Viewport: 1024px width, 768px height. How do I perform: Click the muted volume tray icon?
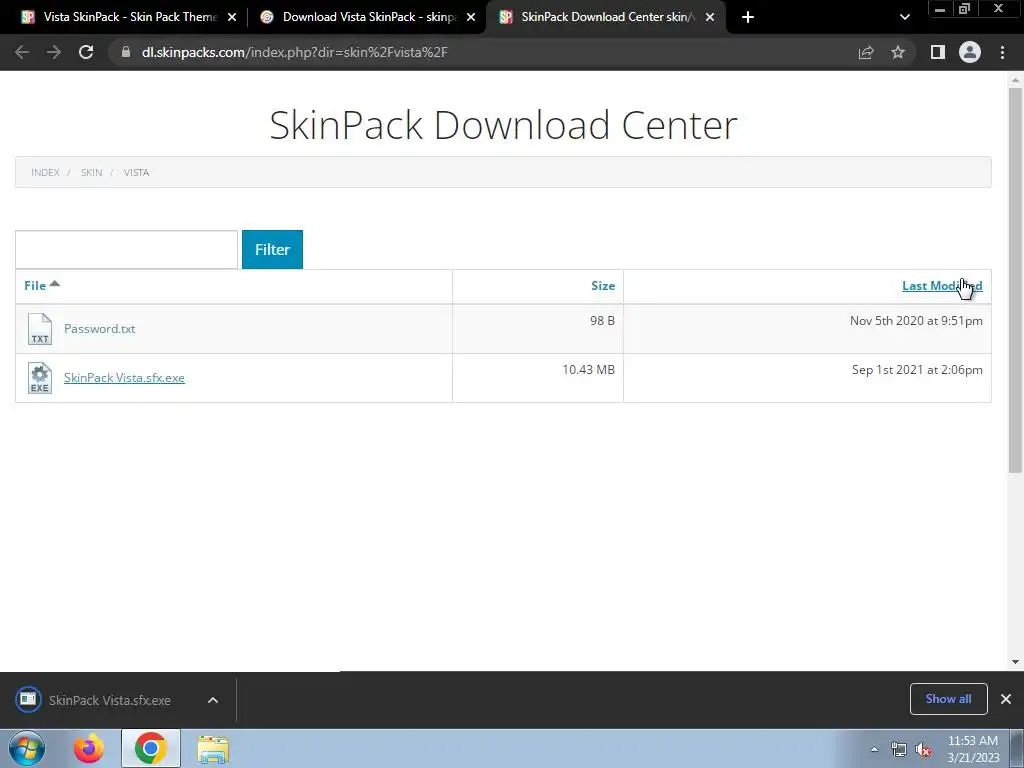pyautogui.click(x=923, y=750)
